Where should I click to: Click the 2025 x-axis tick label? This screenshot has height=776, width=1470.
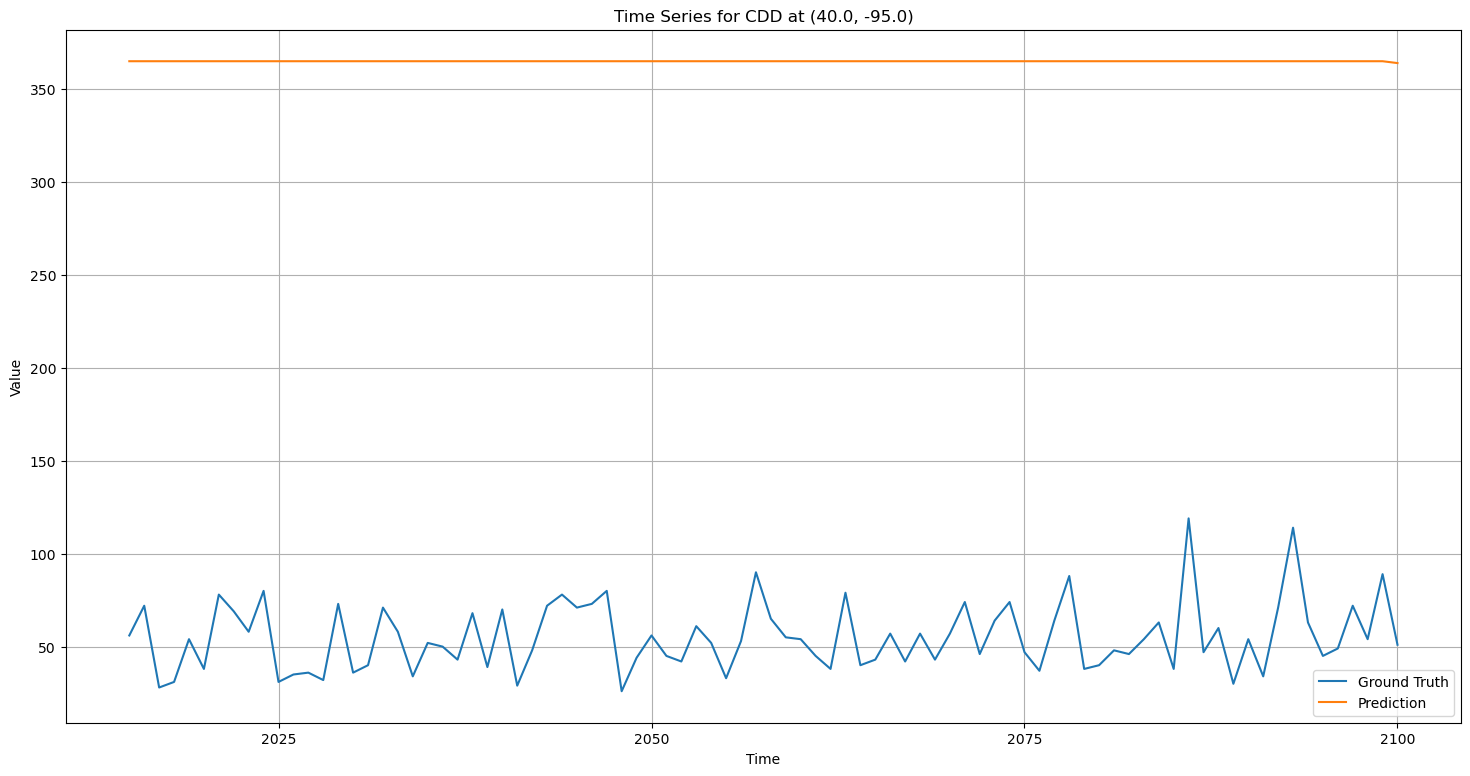279,739
